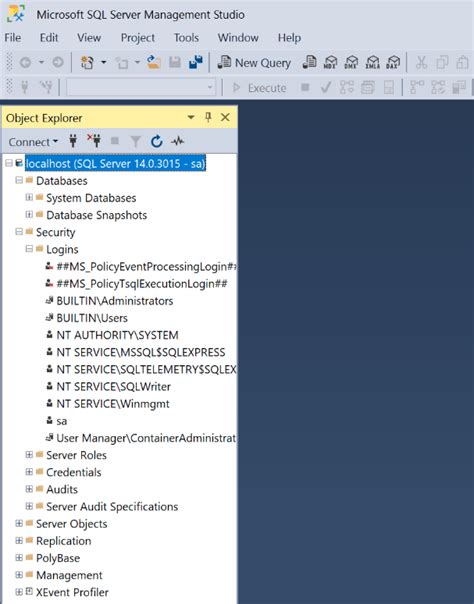Open Object Explorer window position dropdown arrow
Image resolution: width=474 pixels, height=604 pixels.
(191, 117)
